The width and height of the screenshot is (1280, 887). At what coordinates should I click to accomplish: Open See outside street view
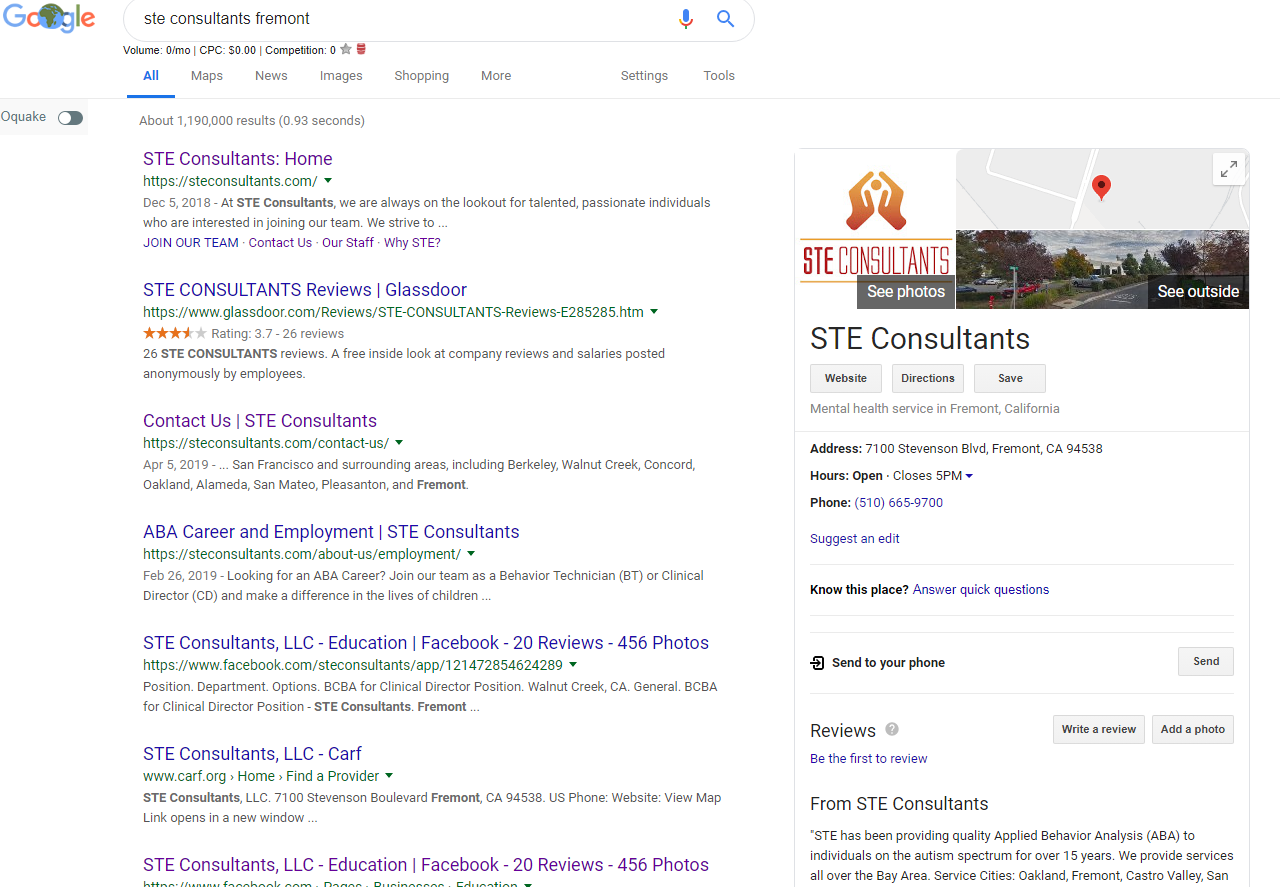[x=1198, y=291]
